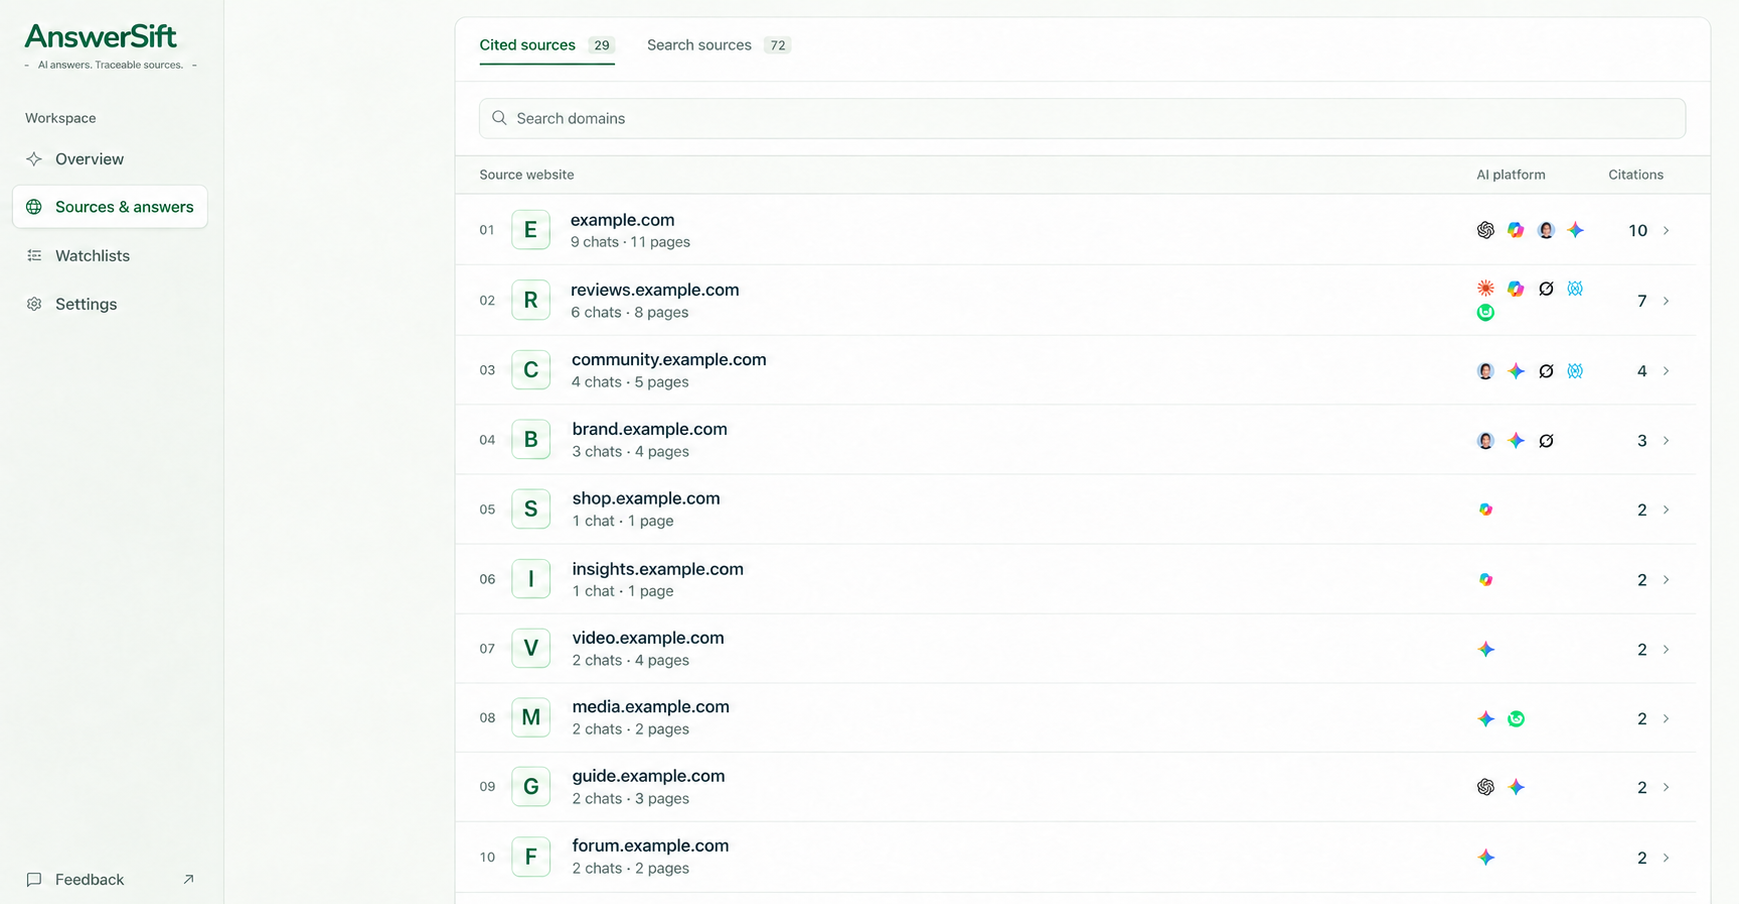
Task: Expand the shop.example.com row chevron
Action: pyautogui.click(x=1666, y=510)
